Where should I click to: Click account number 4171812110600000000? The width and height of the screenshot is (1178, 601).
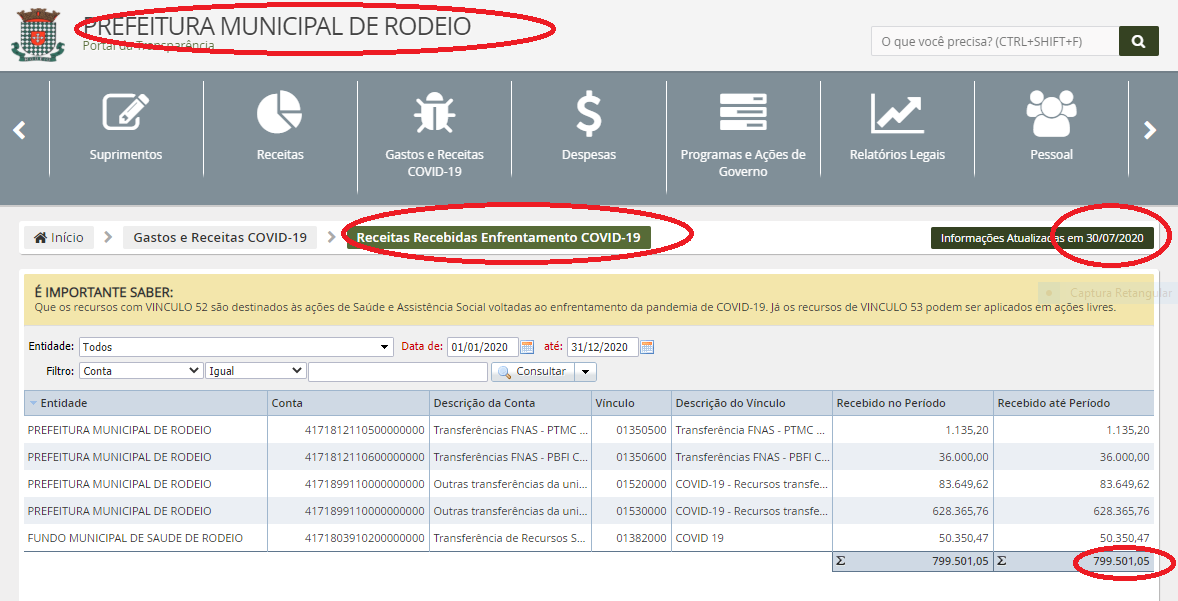[x=364, y=458]
